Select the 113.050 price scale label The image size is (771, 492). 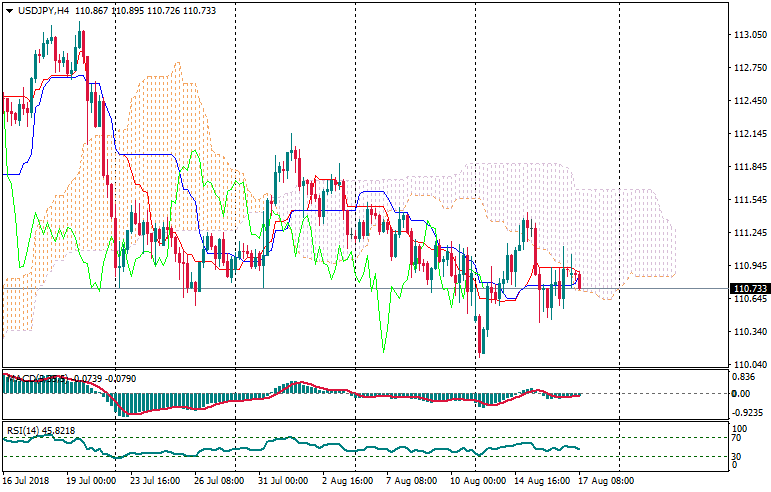pos(749,35)
